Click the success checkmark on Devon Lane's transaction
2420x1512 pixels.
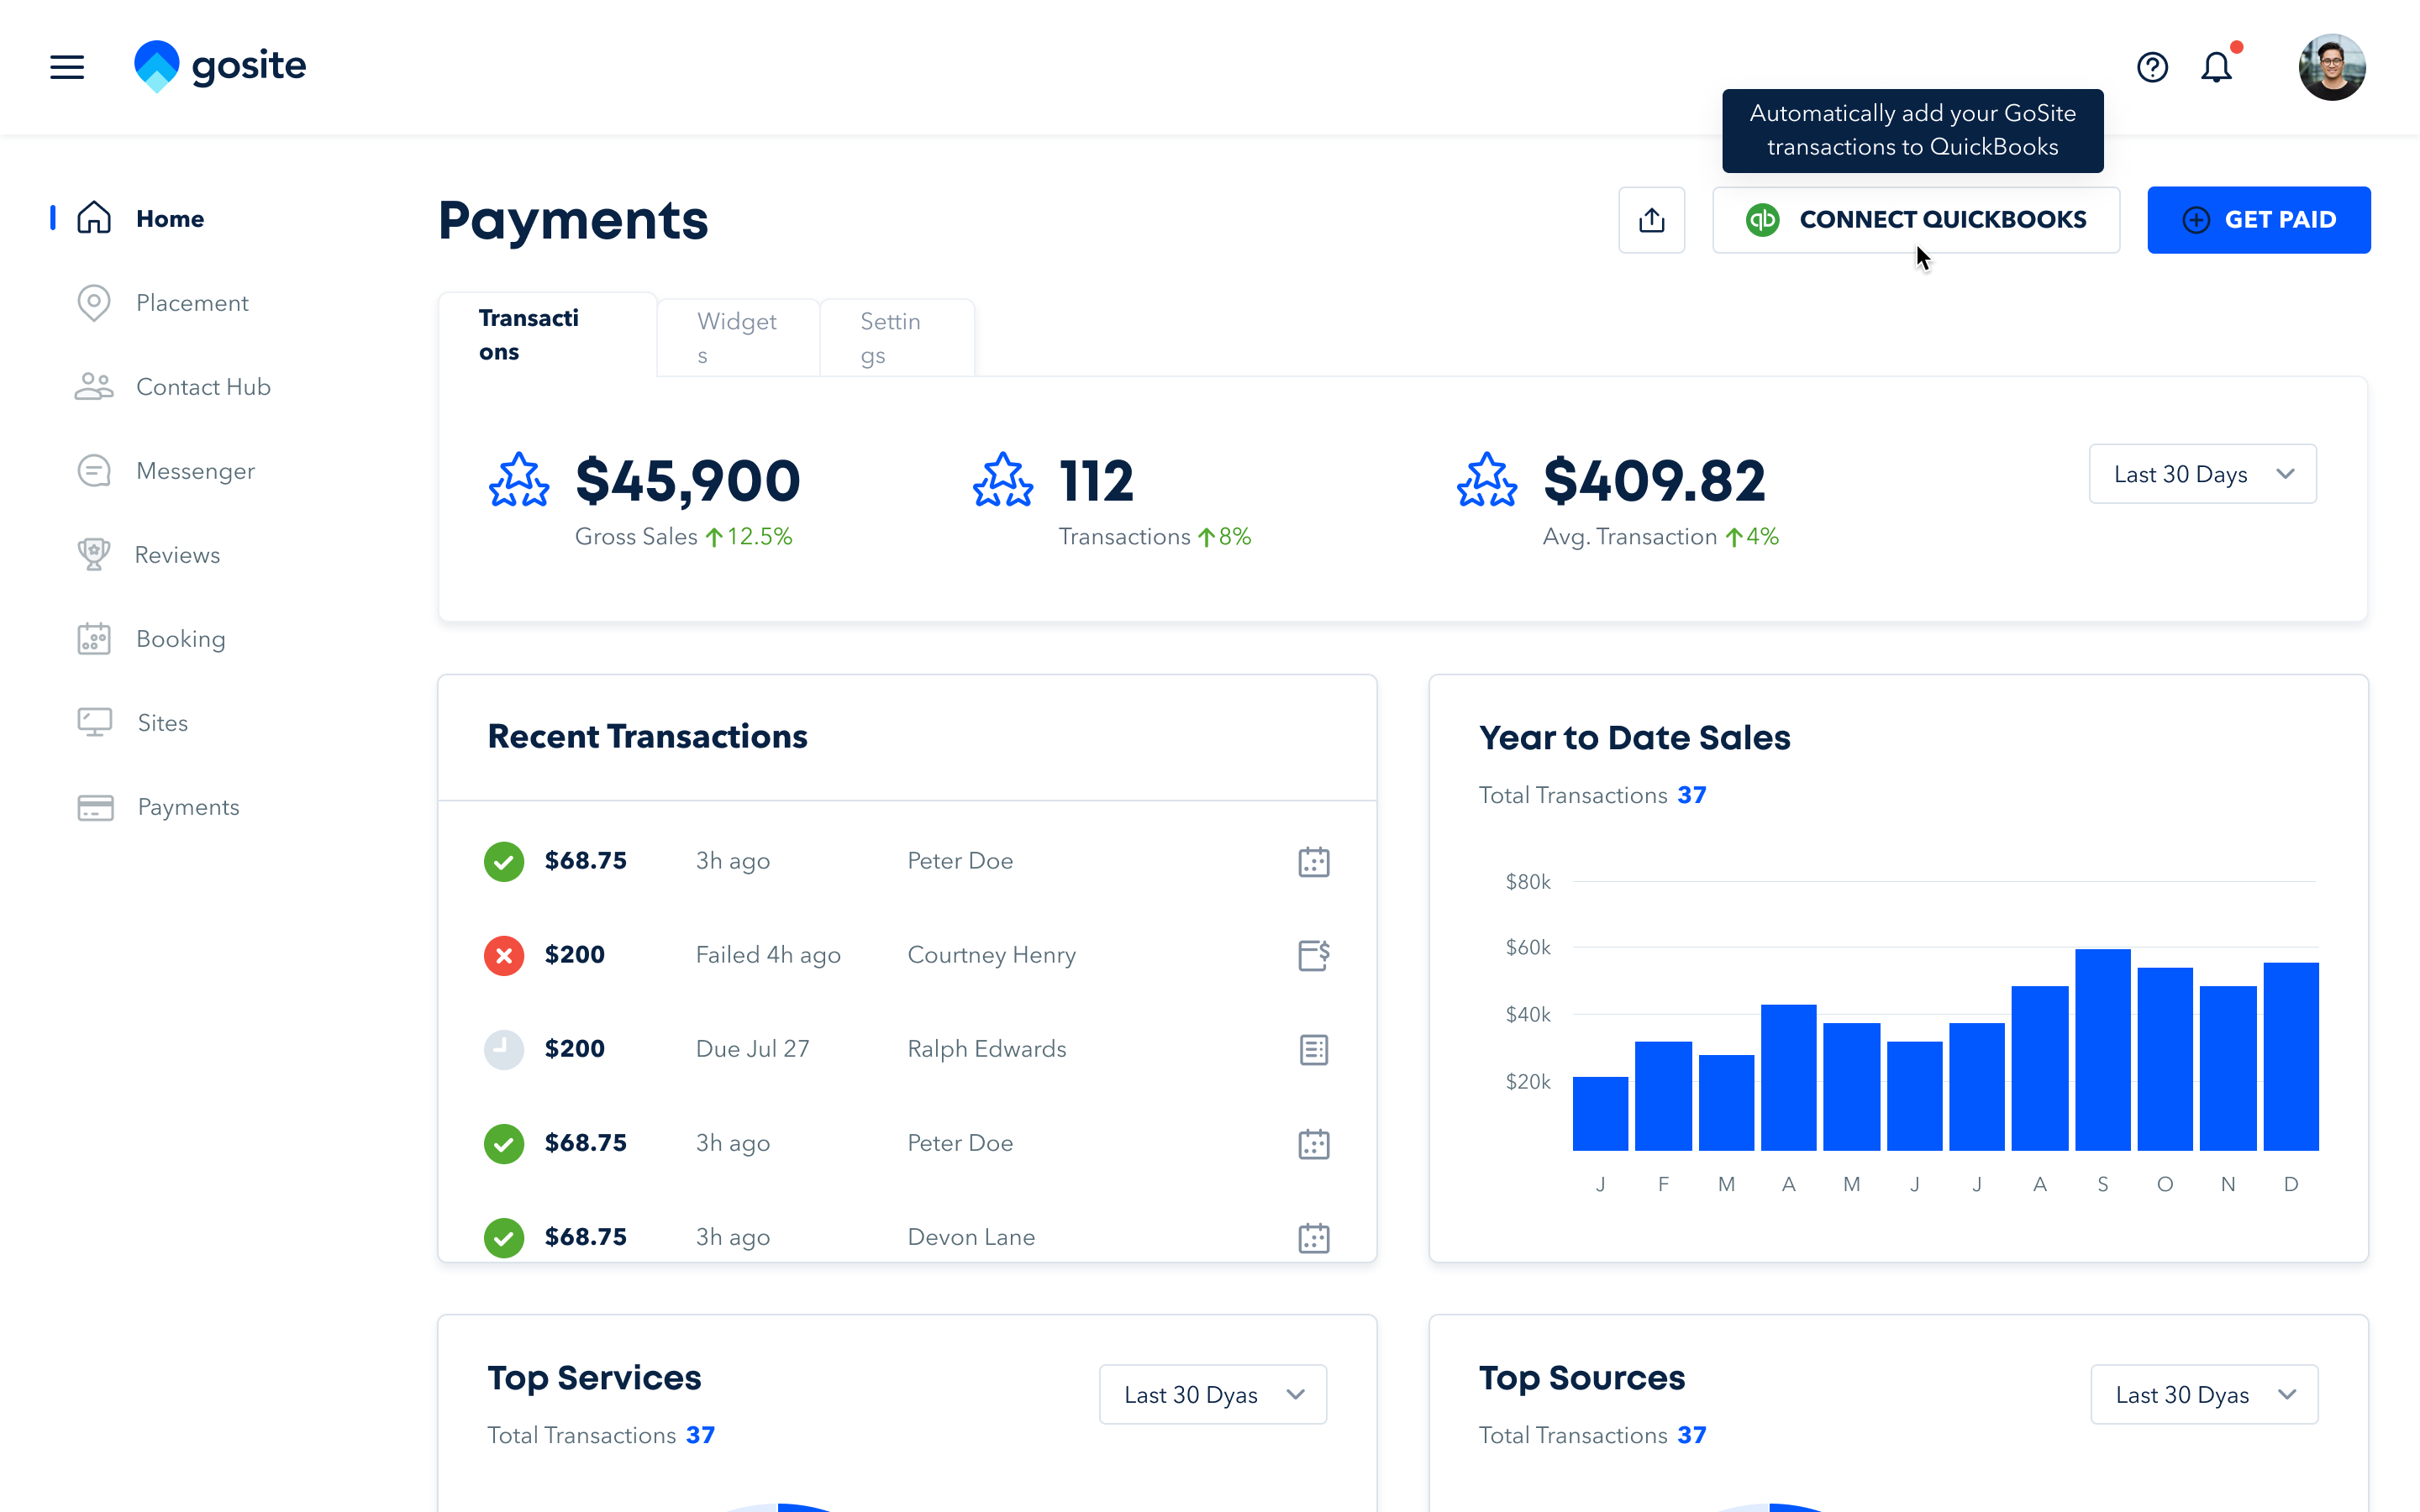(504, 1237)
